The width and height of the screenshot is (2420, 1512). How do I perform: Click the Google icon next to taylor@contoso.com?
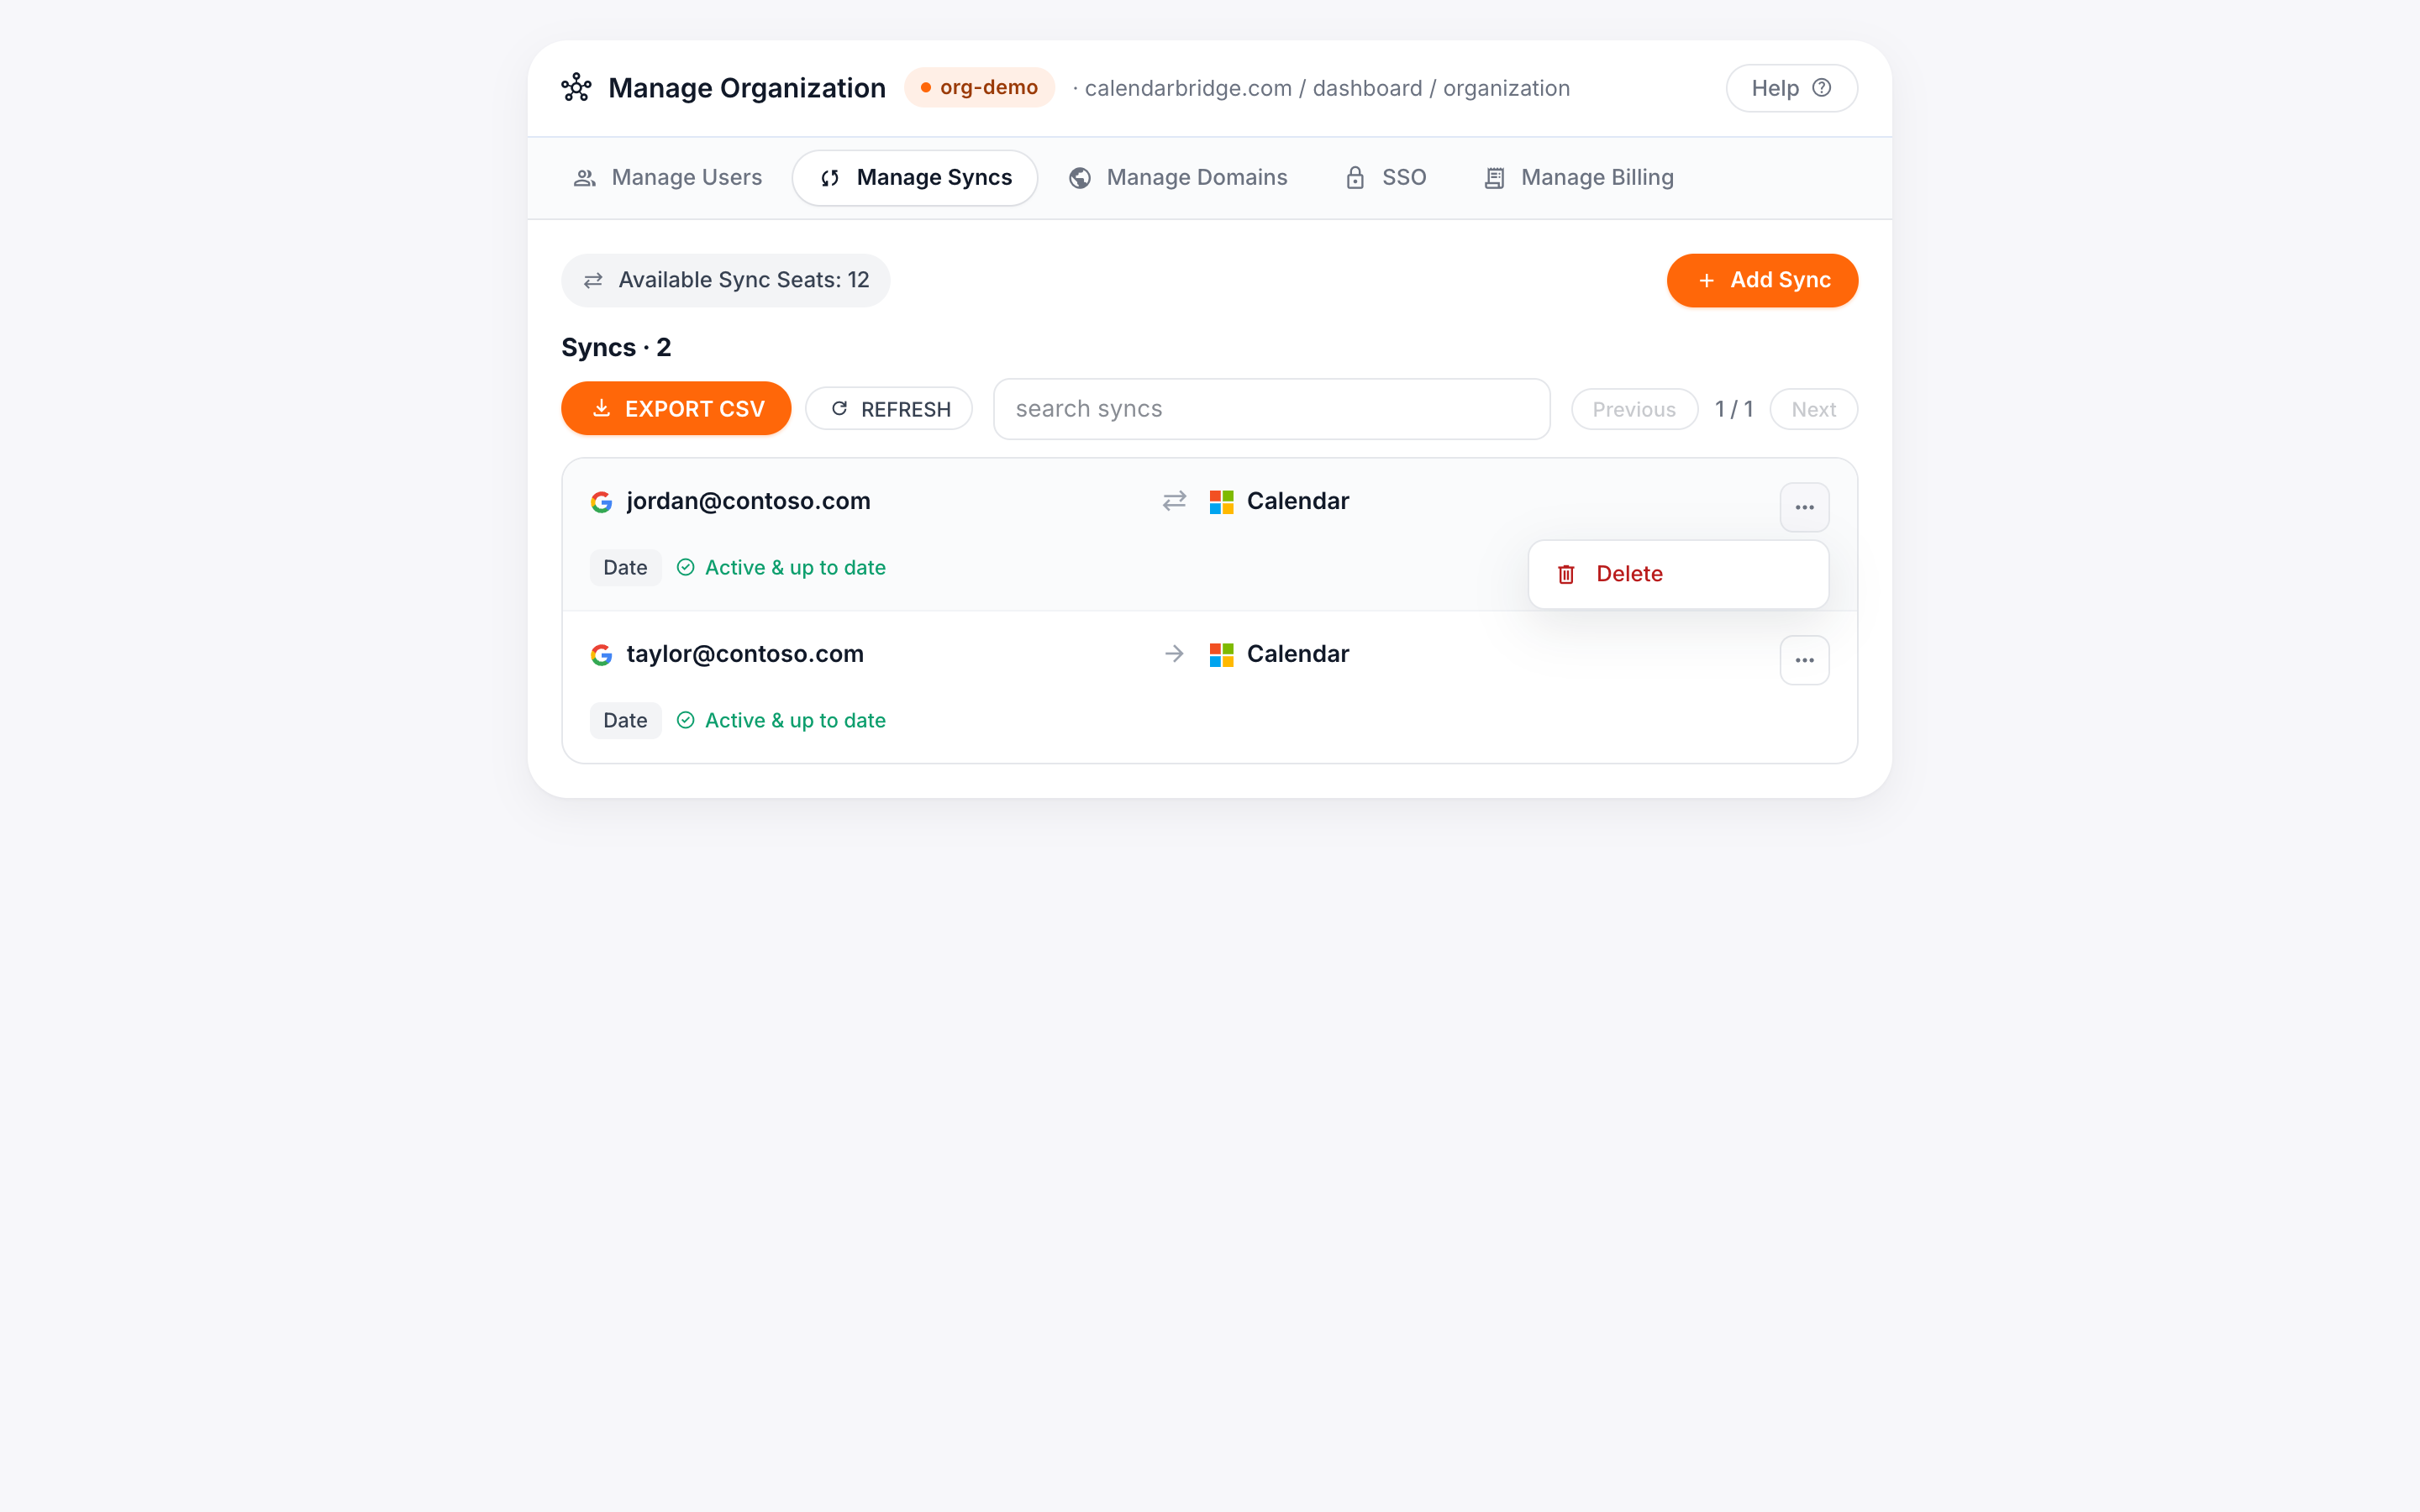point(601,655)
